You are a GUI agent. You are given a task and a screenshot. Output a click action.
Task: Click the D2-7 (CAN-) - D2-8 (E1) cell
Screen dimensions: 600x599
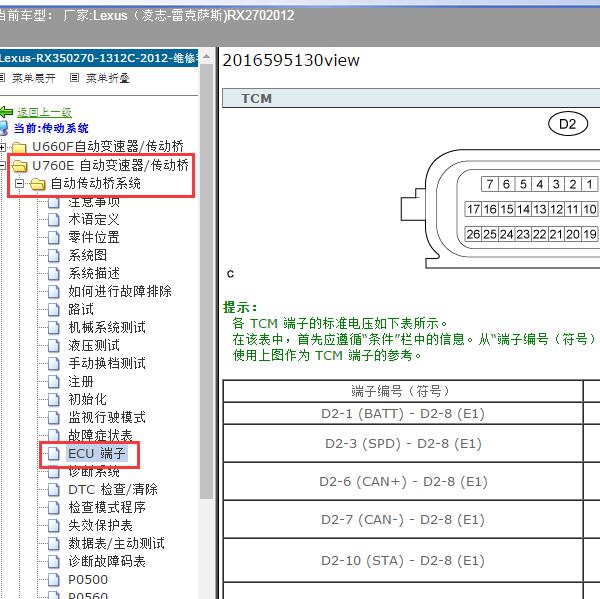pyautogui.click(x=403, y=519)
